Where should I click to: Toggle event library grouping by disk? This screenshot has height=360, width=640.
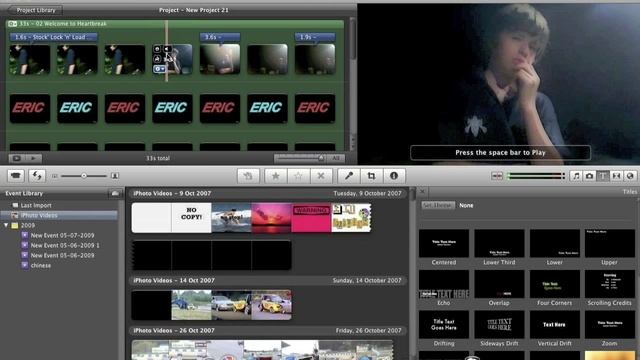tap(115, 193)
